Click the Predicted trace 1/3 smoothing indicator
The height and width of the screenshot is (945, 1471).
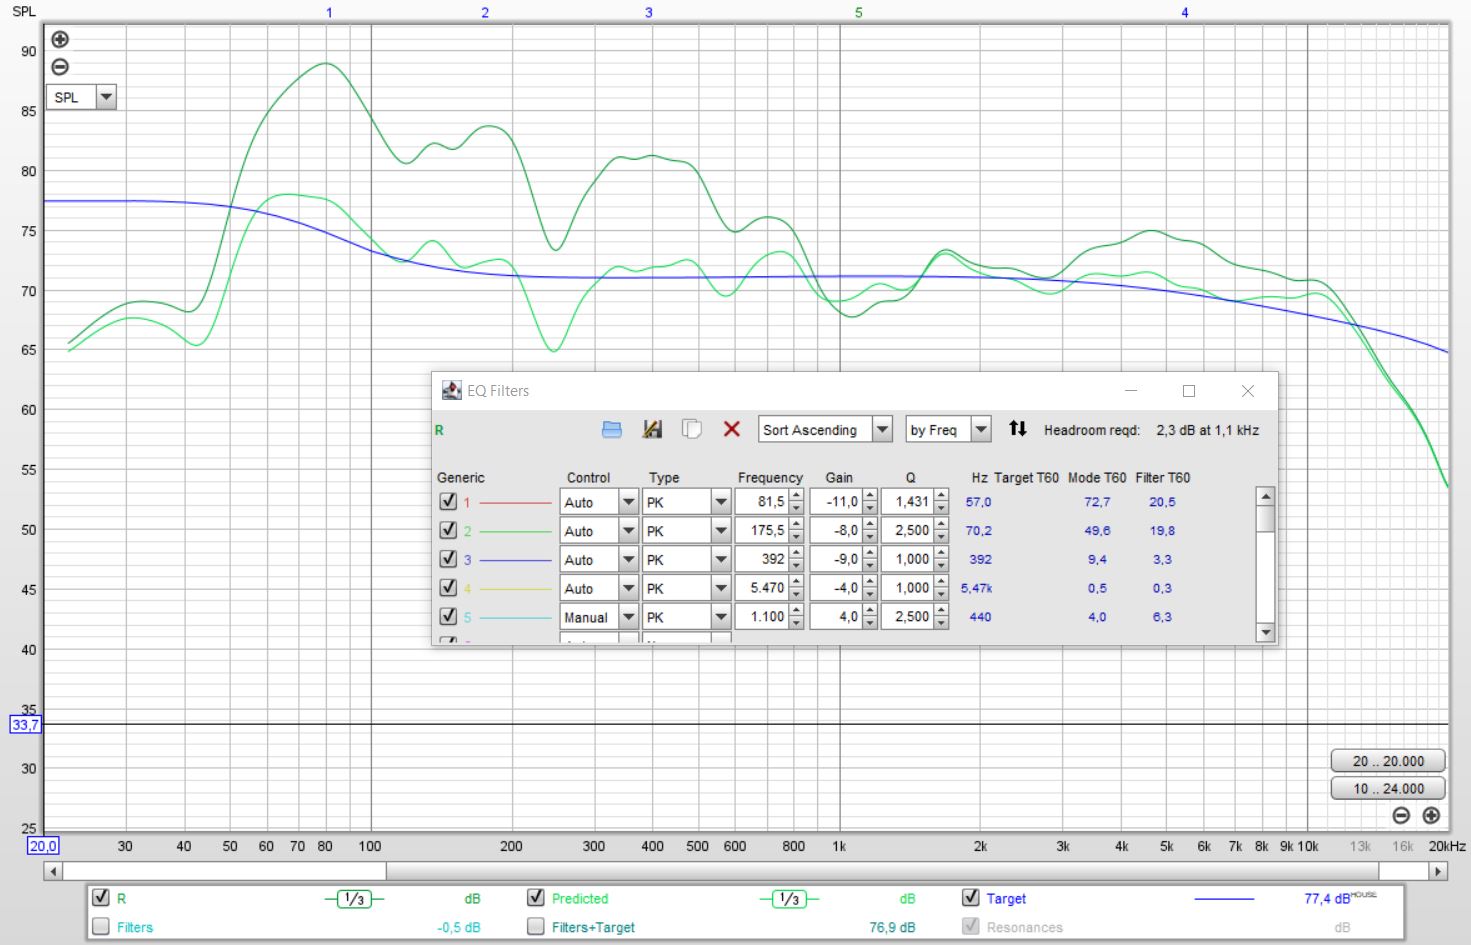789,899
